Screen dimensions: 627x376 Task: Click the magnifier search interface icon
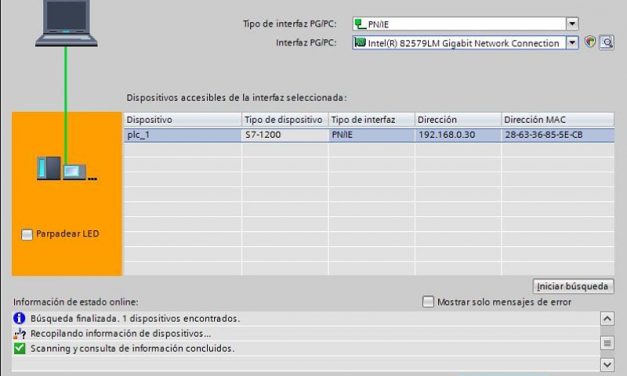[x=607, y=42]
